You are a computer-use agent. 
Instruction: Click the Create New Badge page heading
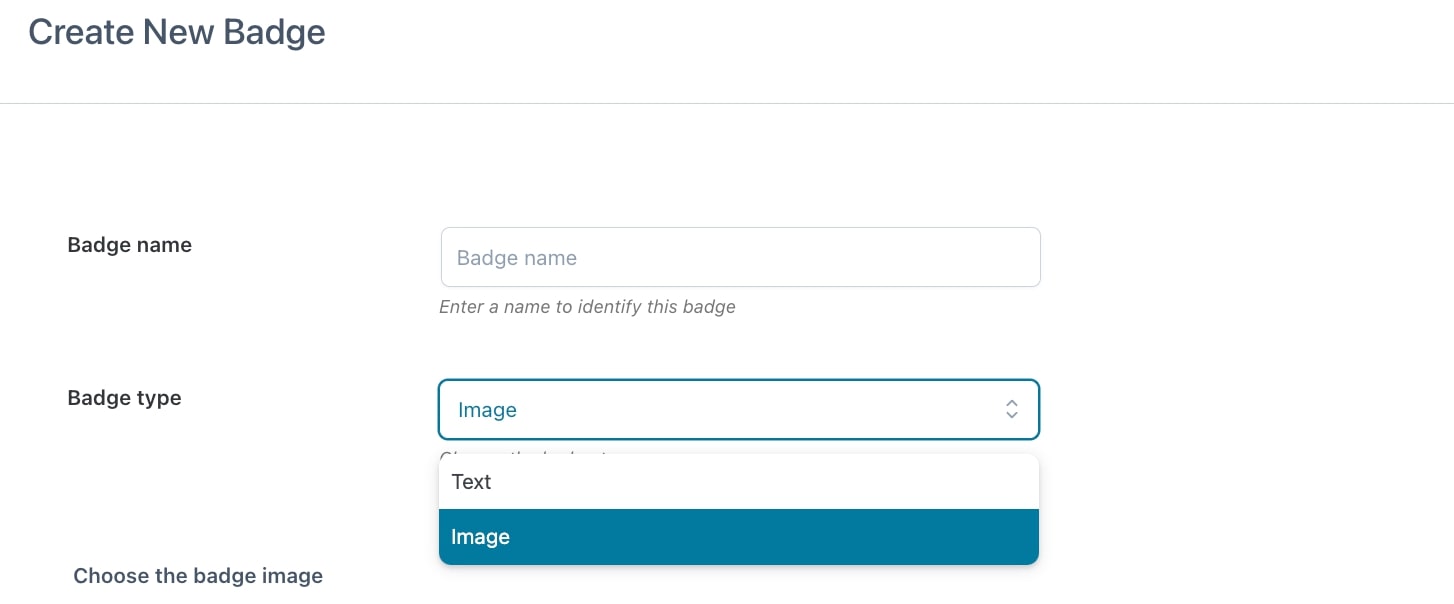coord(177,32)
